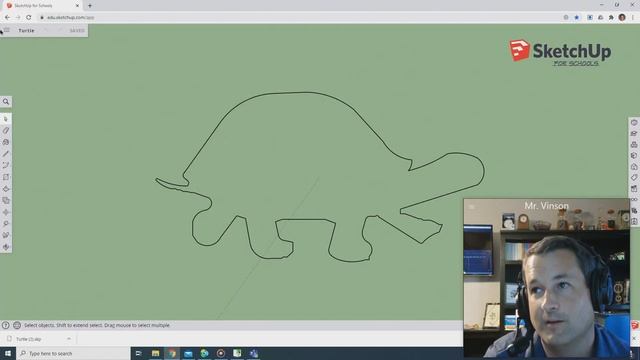Image resolution: width=640 pixels, height=360 pixels.
Task: Open the browser Extensions puzzle icon
Action: (611, 18)
